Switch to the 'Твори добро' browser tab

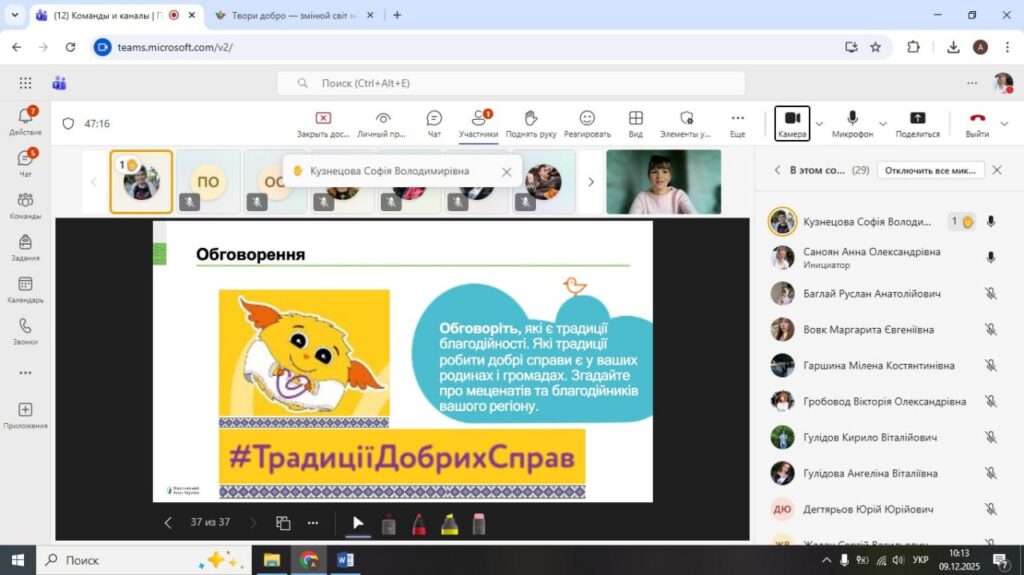coord(290,15)
